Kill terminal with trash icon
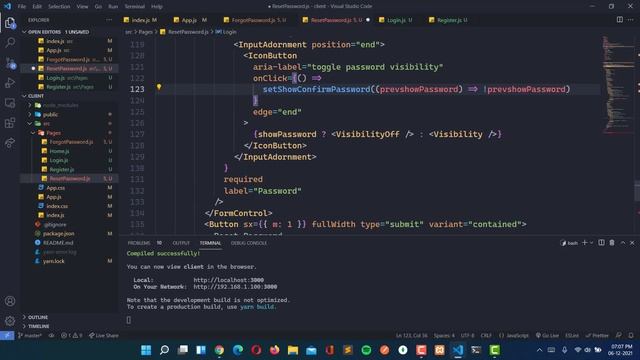The height and width of the screenshot is (360, 640). (612, 242)
